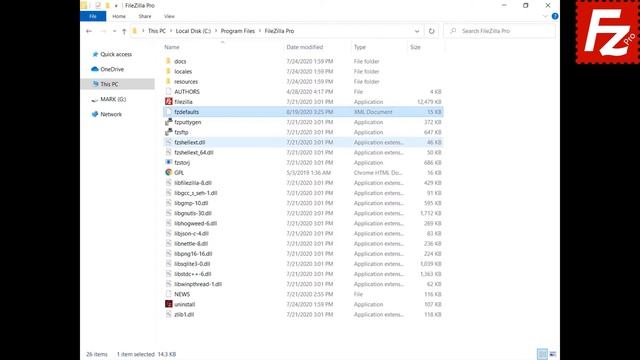
Task: Switch to large icons view layout
Action: pyautogui.click(x=553, y=354)
